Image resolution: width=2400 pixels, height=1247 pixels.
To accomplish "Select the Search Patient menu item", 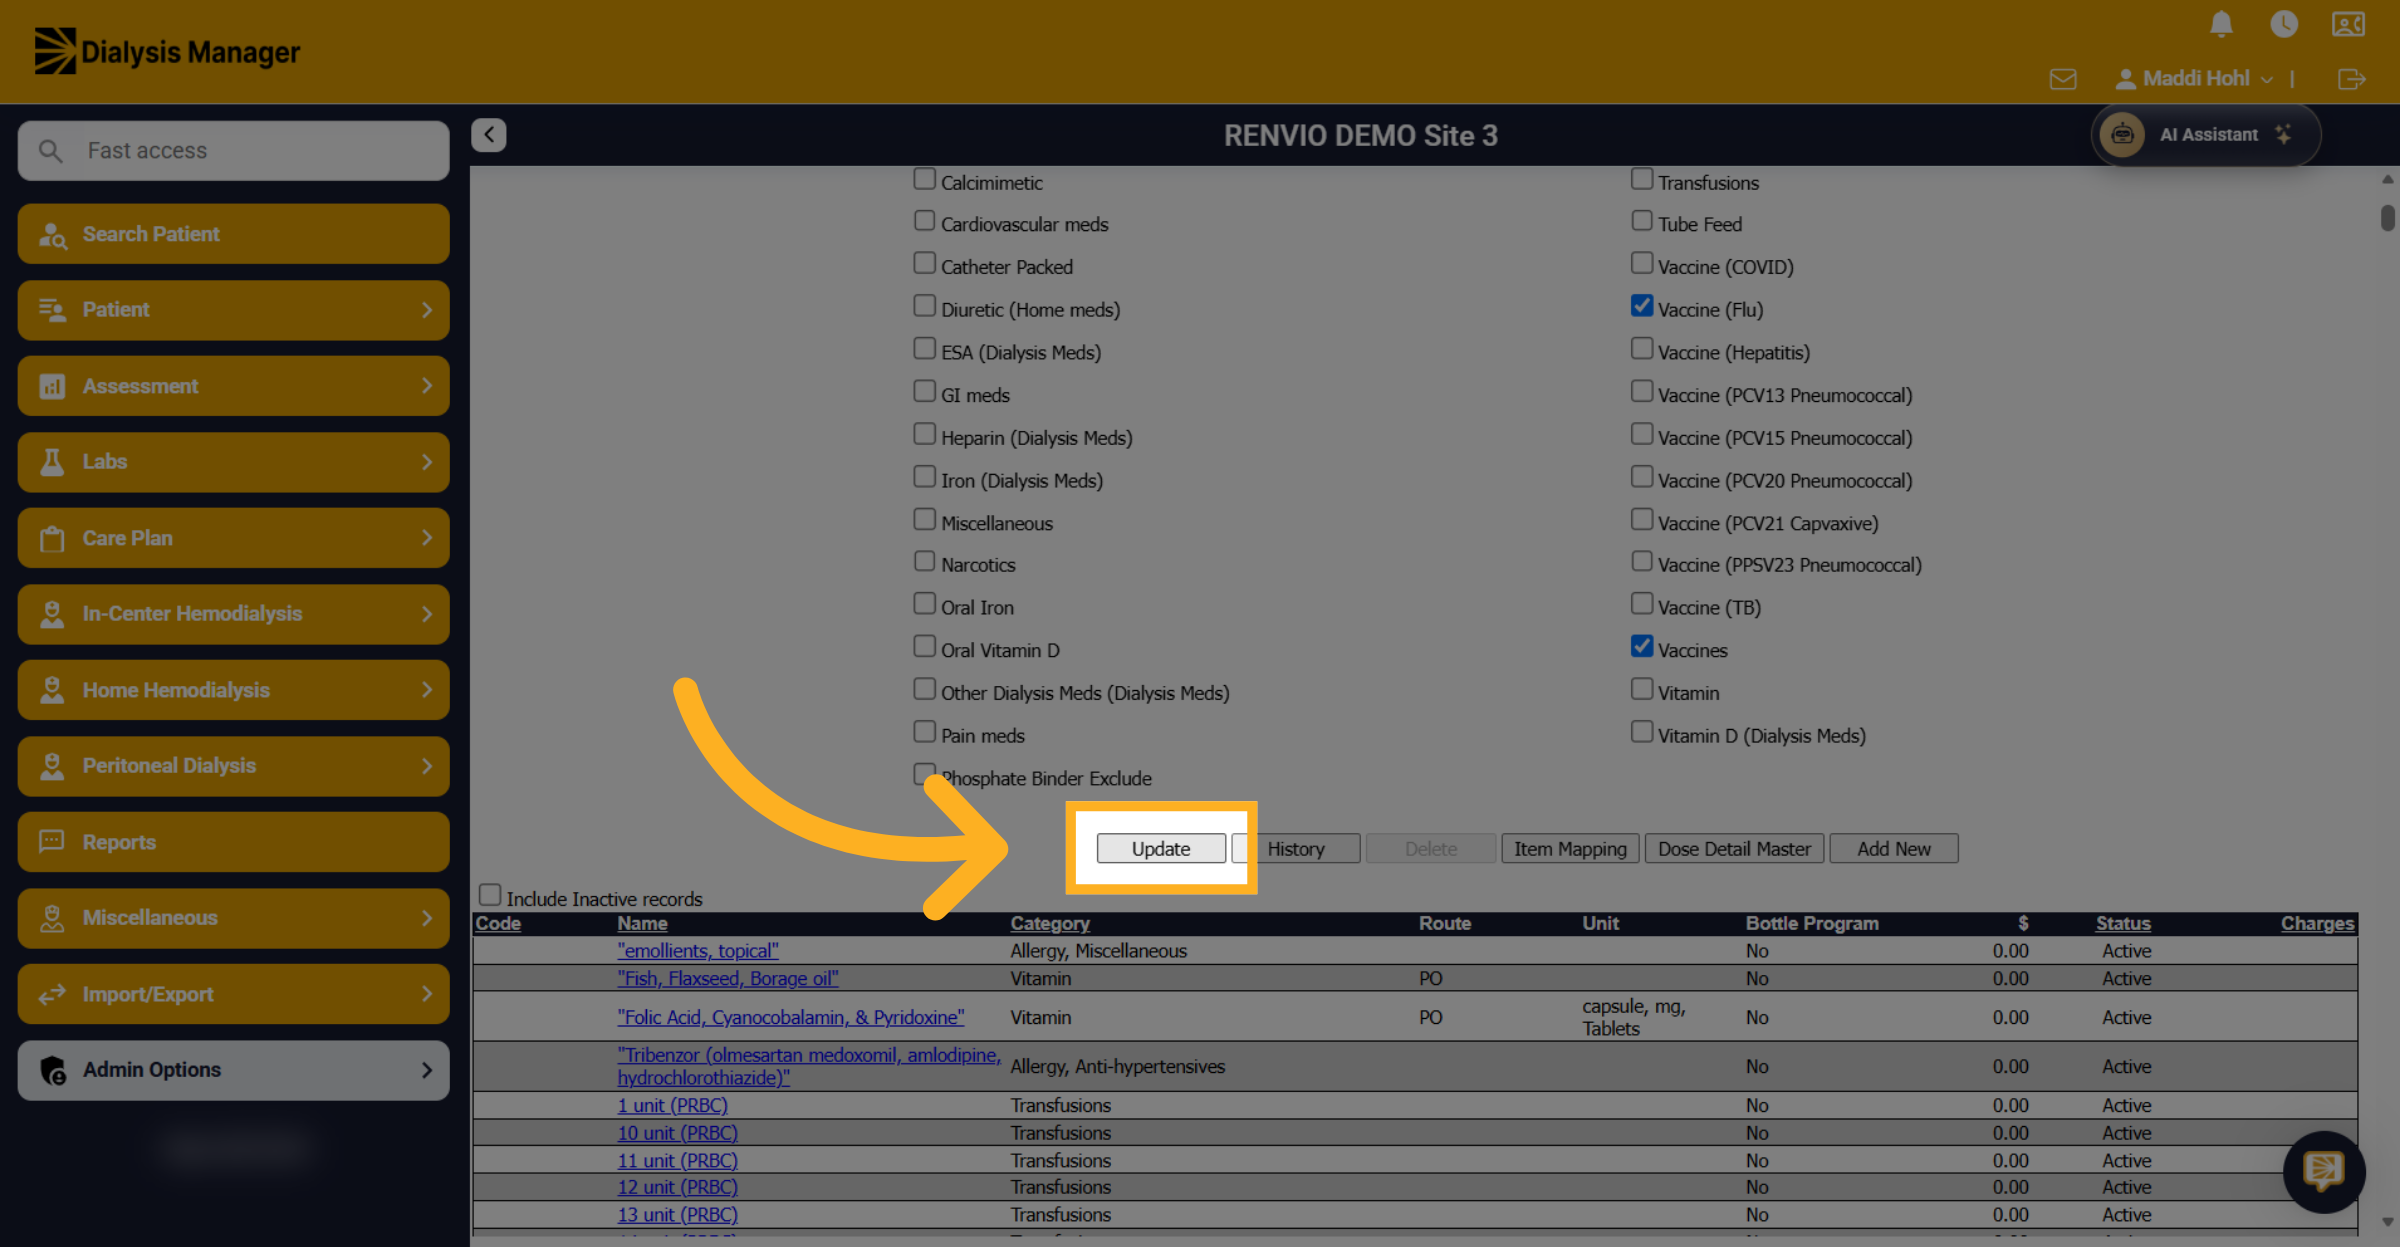I will (233, 234).
